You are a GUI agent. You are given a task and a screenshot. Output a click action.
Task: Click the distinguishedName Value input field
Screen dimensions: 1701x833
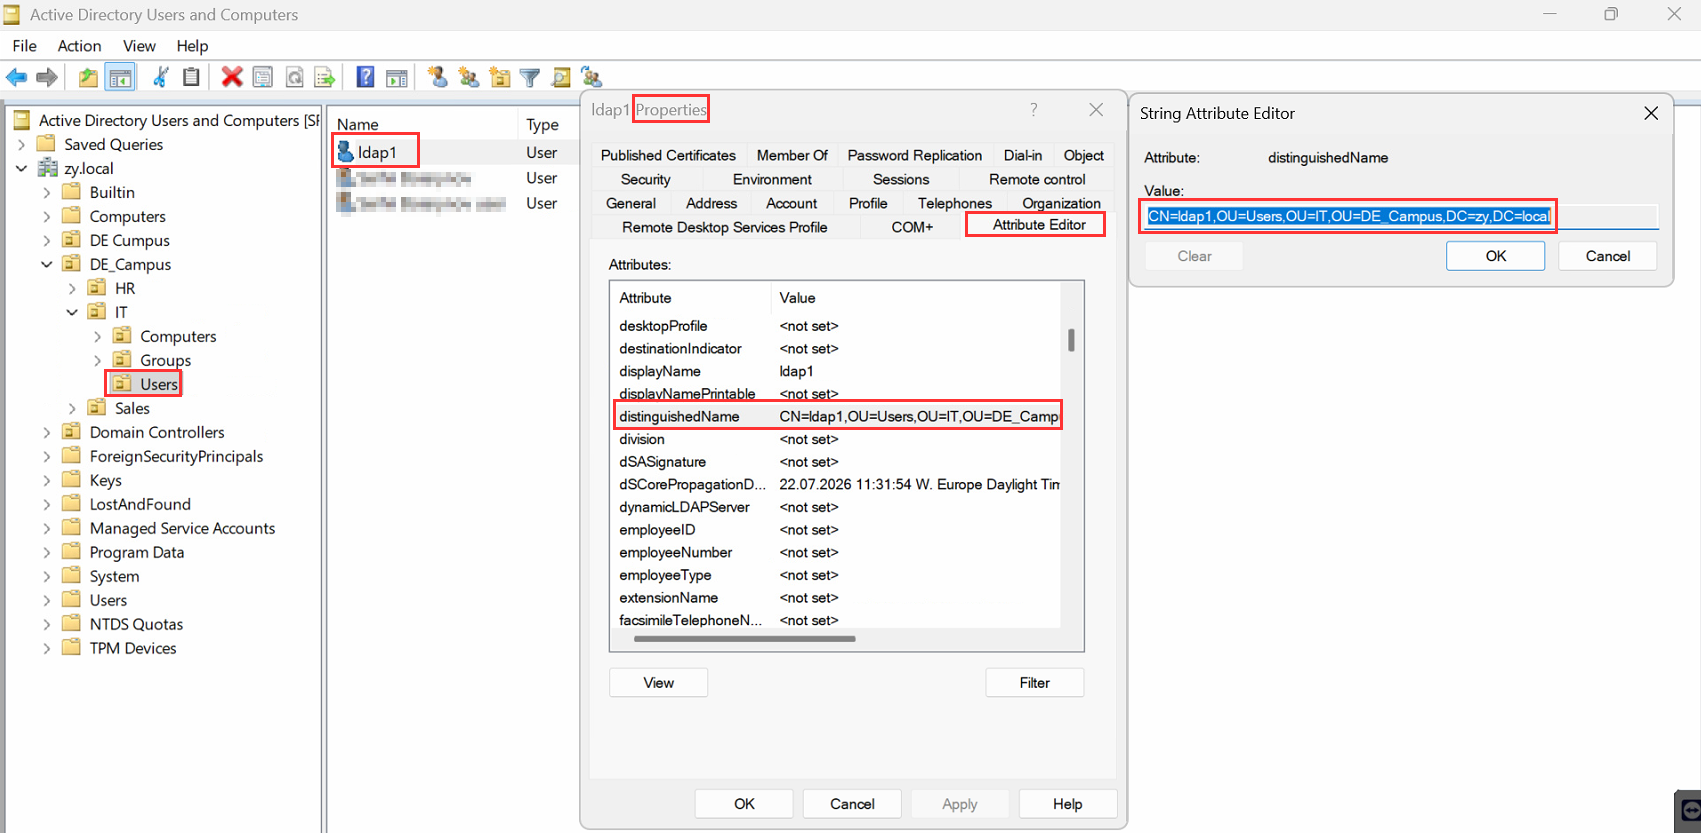tap(1401, 216)
